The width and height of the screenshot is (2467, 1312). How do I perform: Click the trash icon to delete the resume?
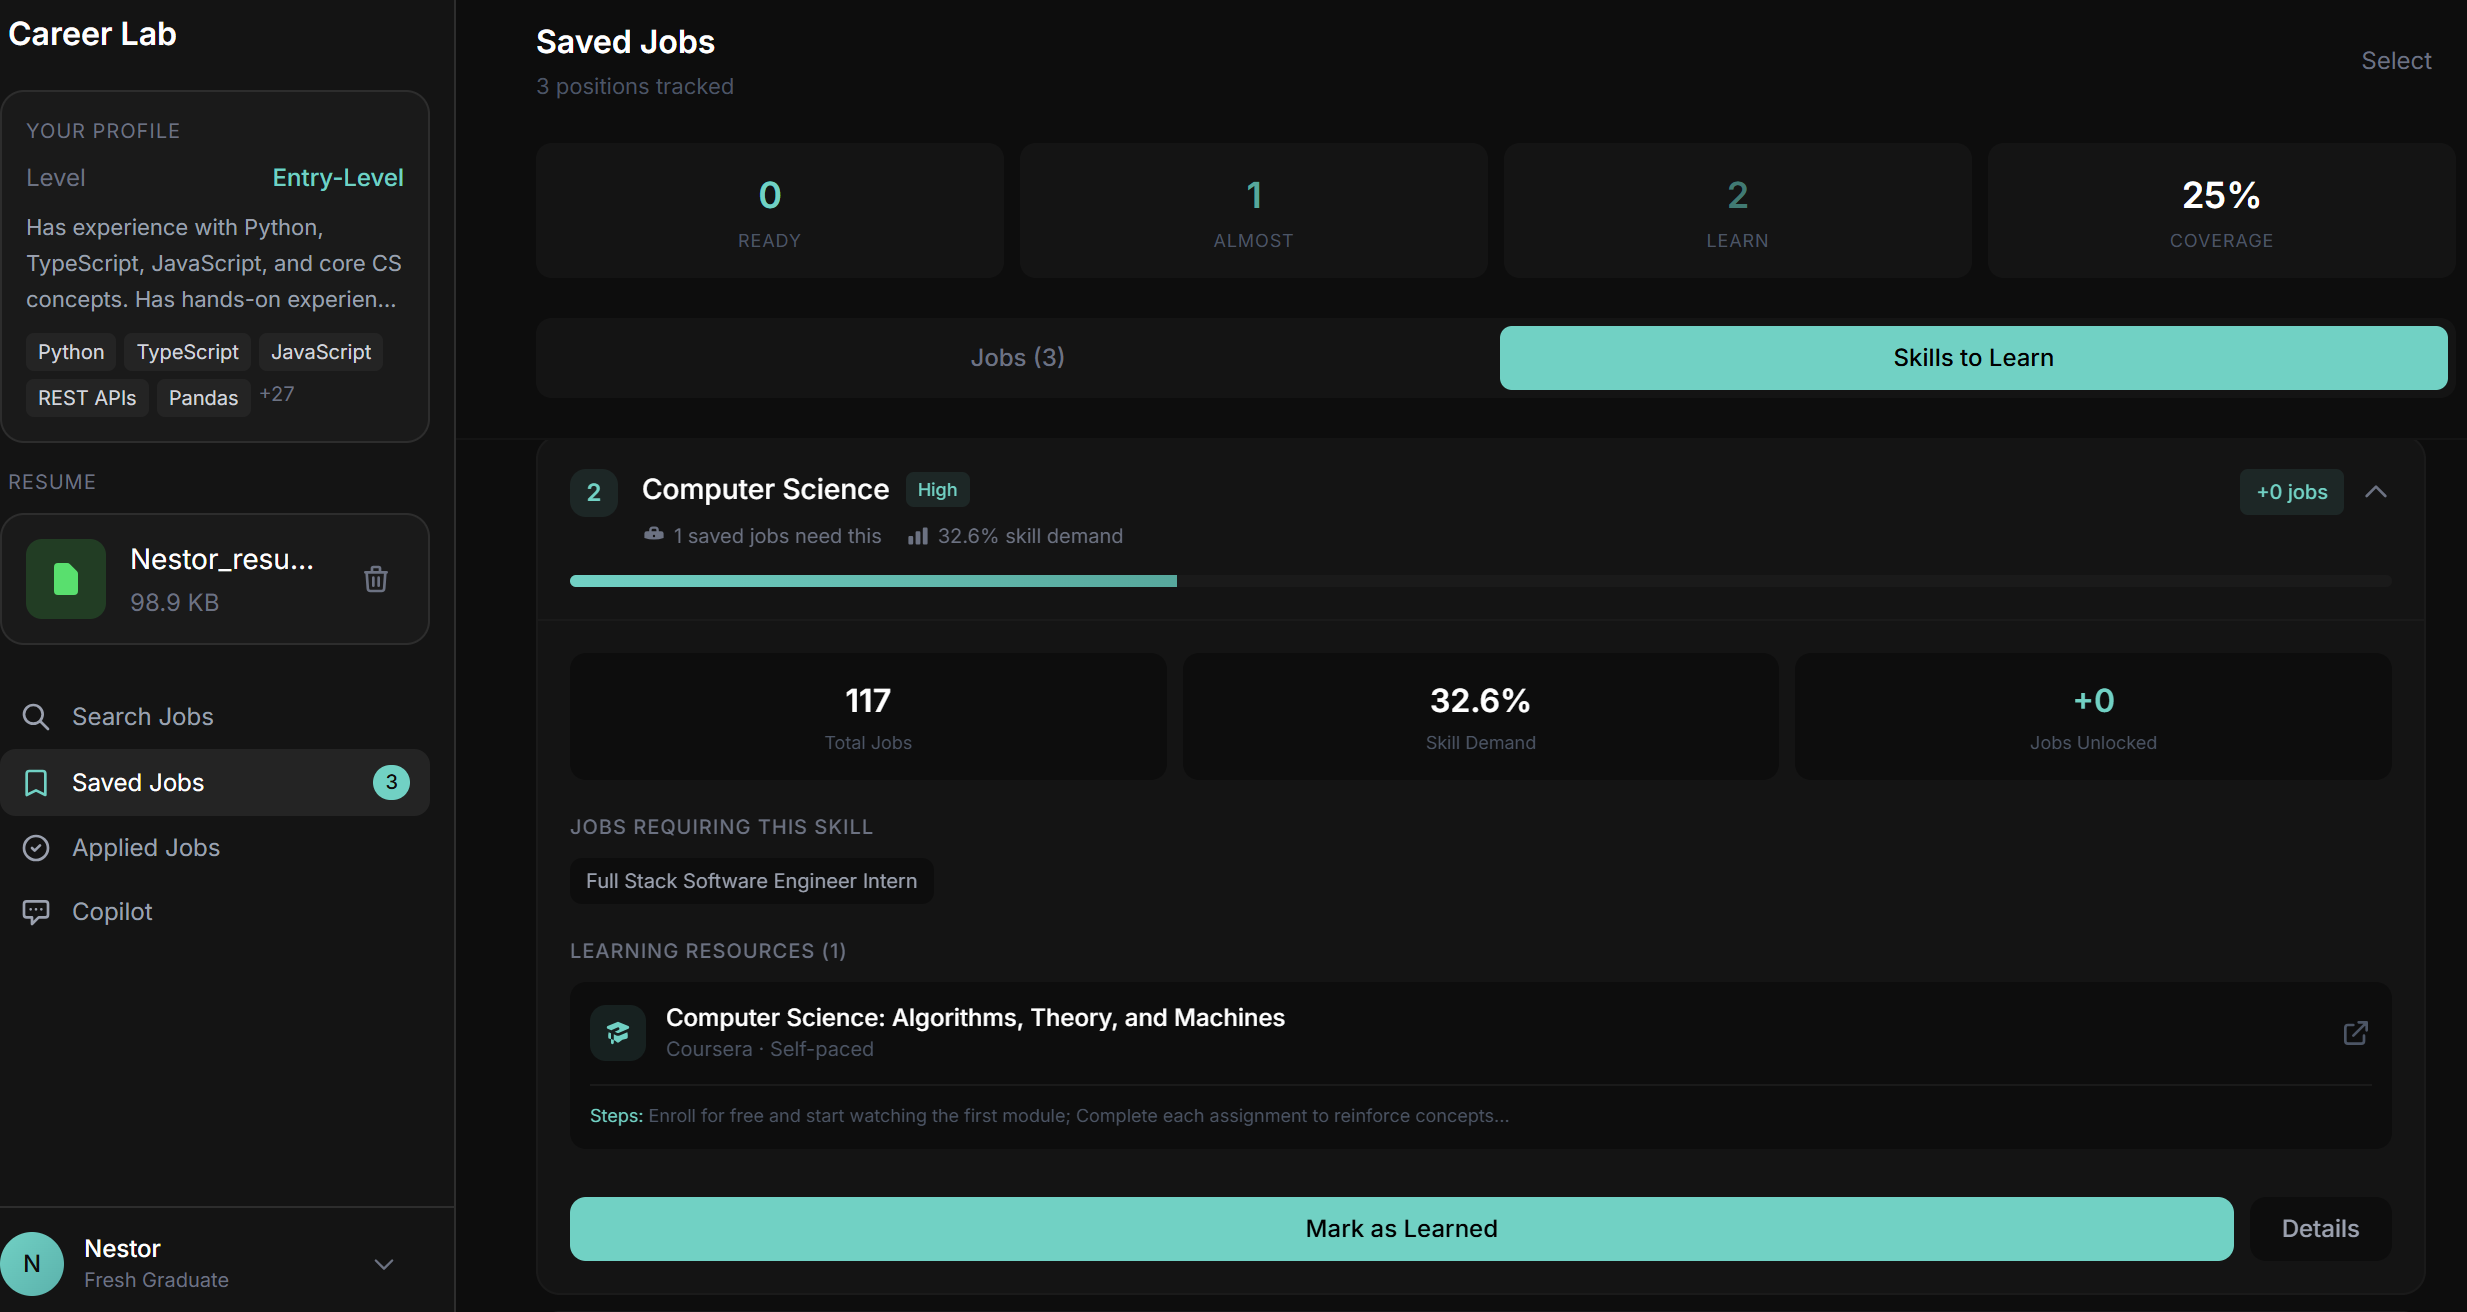(x=376, y=579)
